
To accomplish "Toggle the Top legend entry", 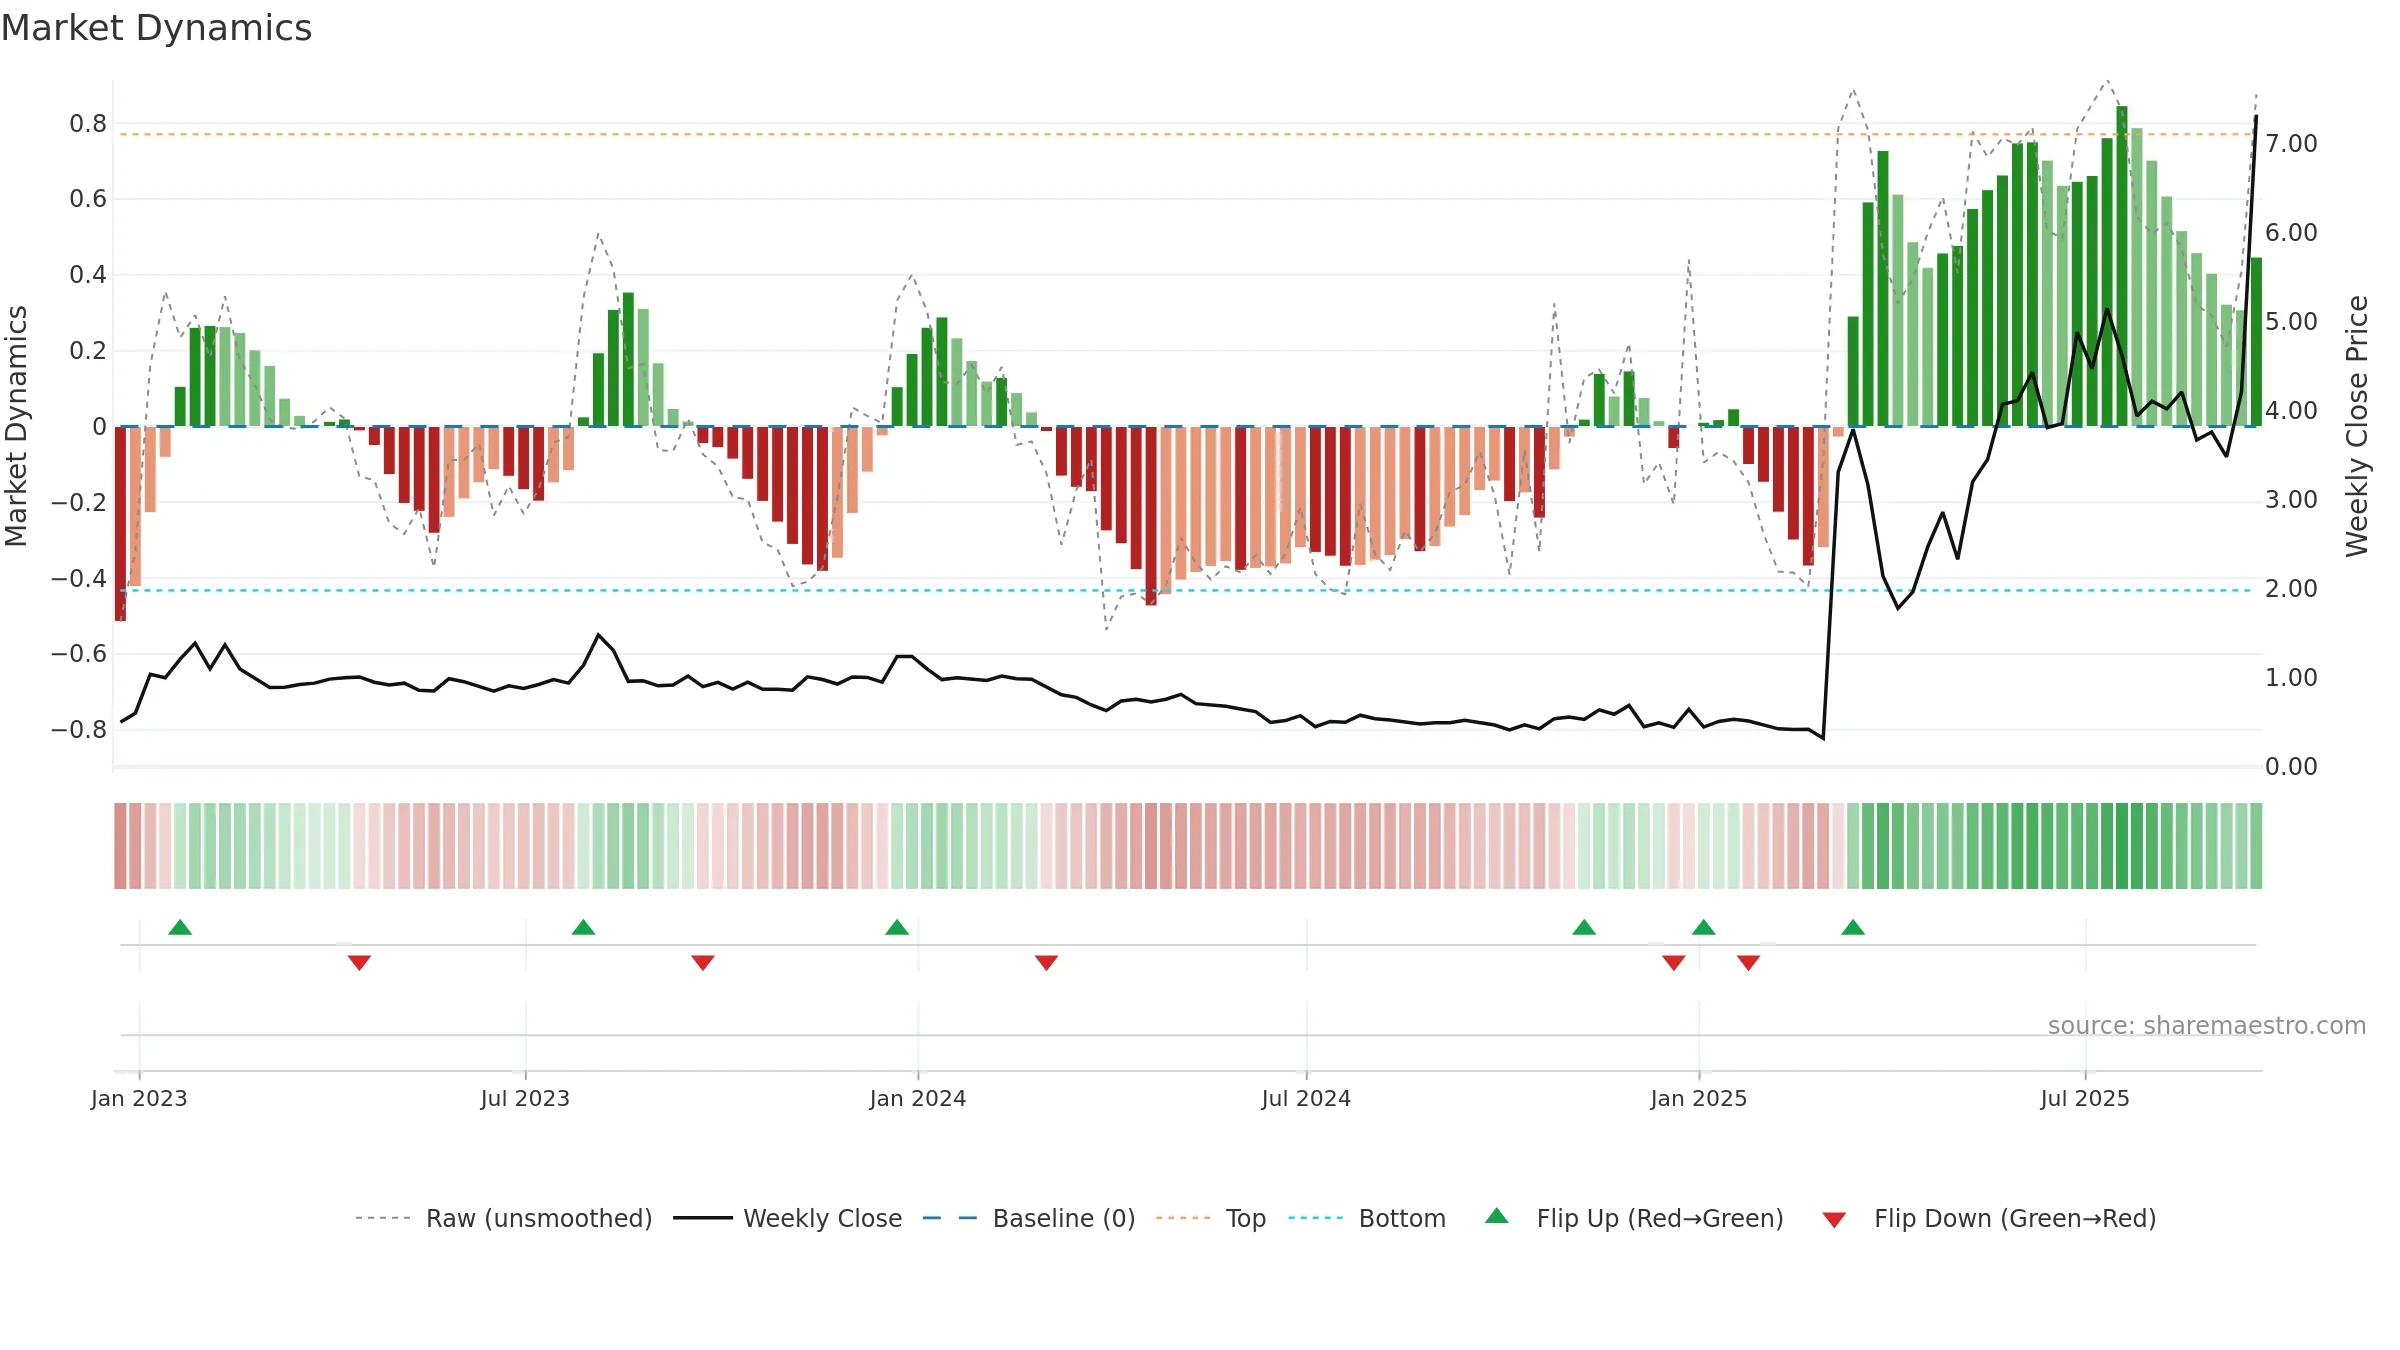I will point(1210,1218).
